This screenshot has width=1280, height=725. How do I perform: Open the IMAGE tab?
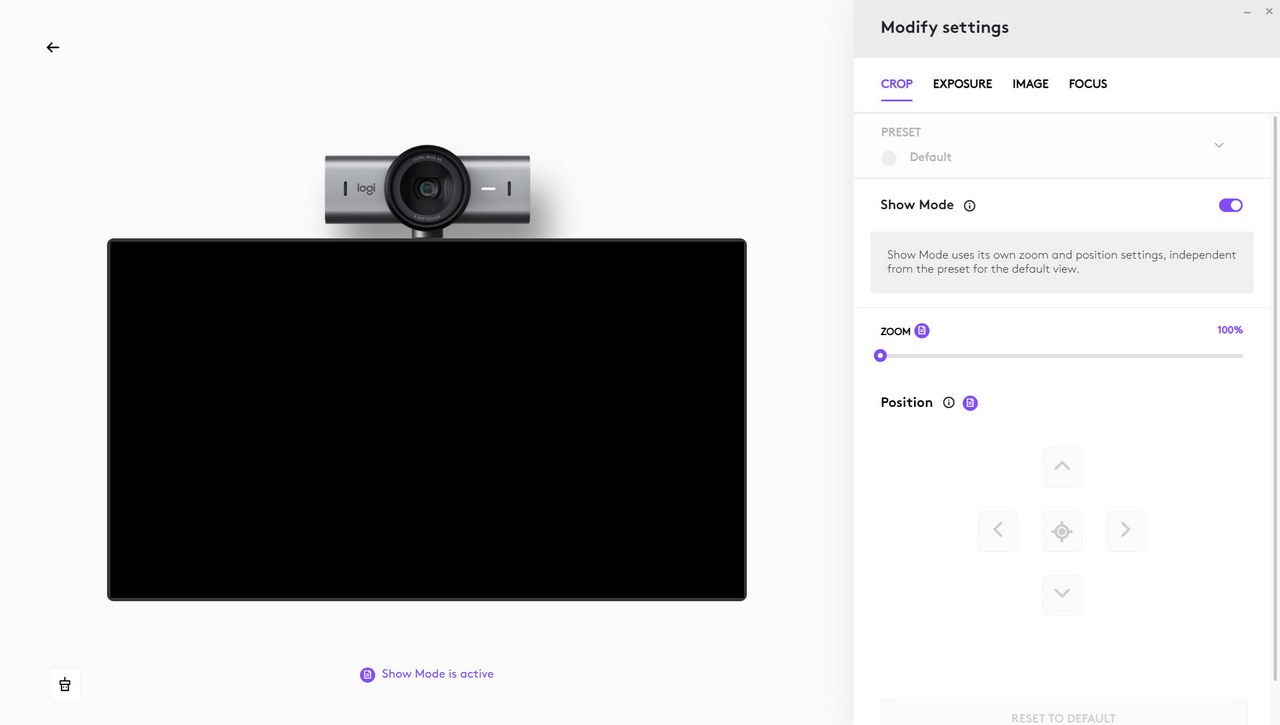(x=1030, y=84)
